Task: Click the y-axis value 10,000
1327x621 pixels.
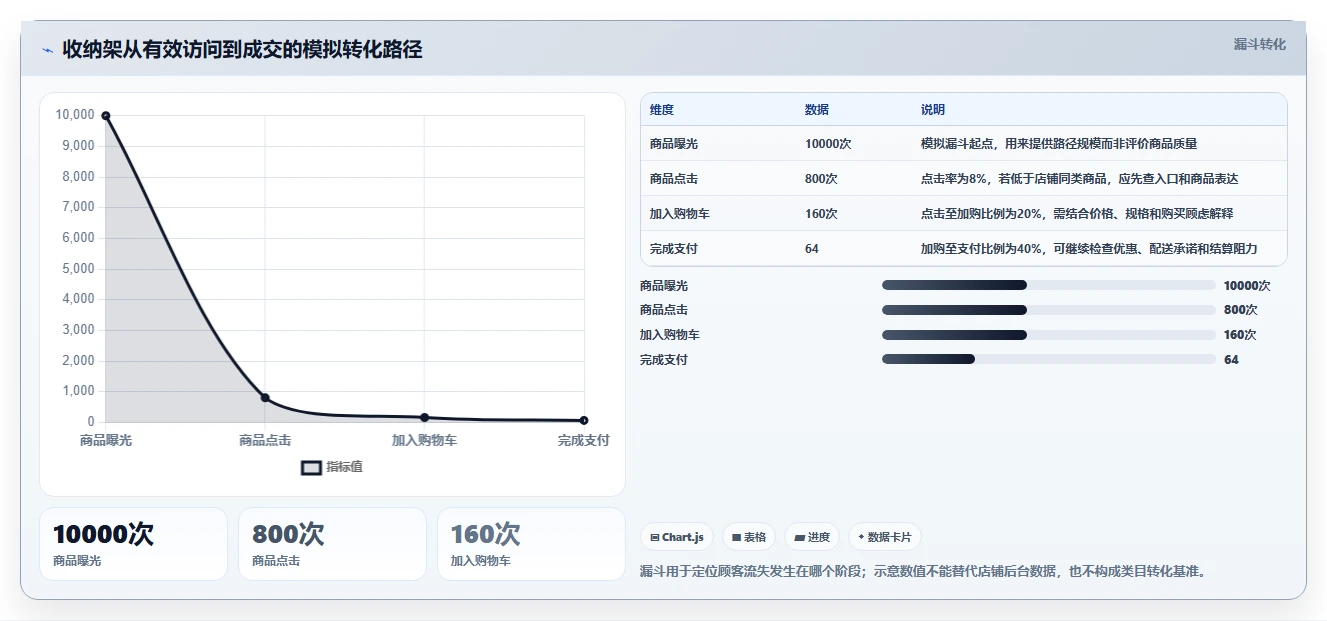Action: (x=75, y=115)
